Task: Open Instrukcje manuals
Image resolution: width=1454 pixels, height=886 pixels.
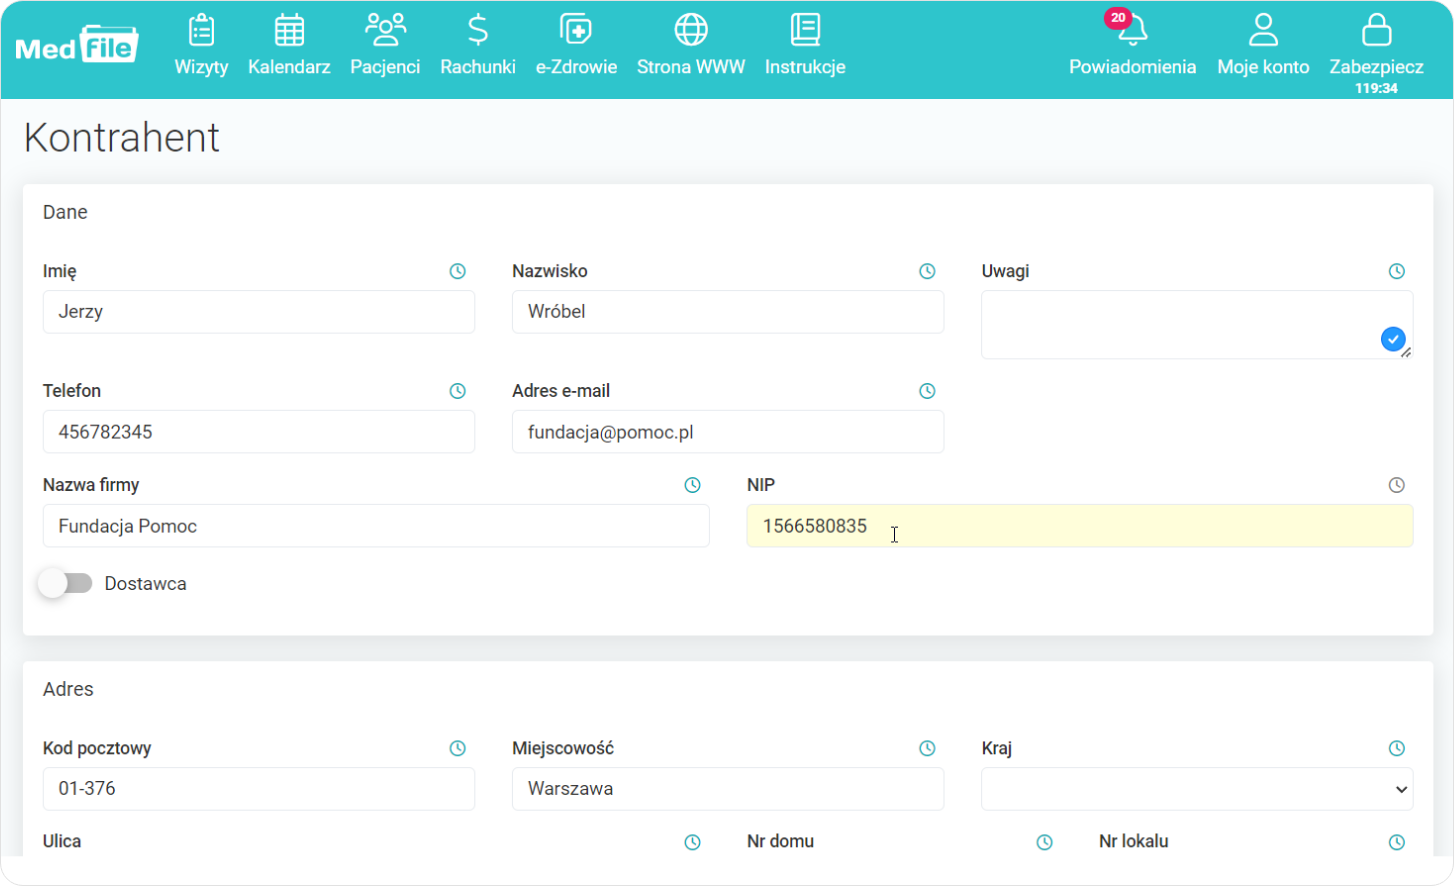Action: tap(805, 45)
